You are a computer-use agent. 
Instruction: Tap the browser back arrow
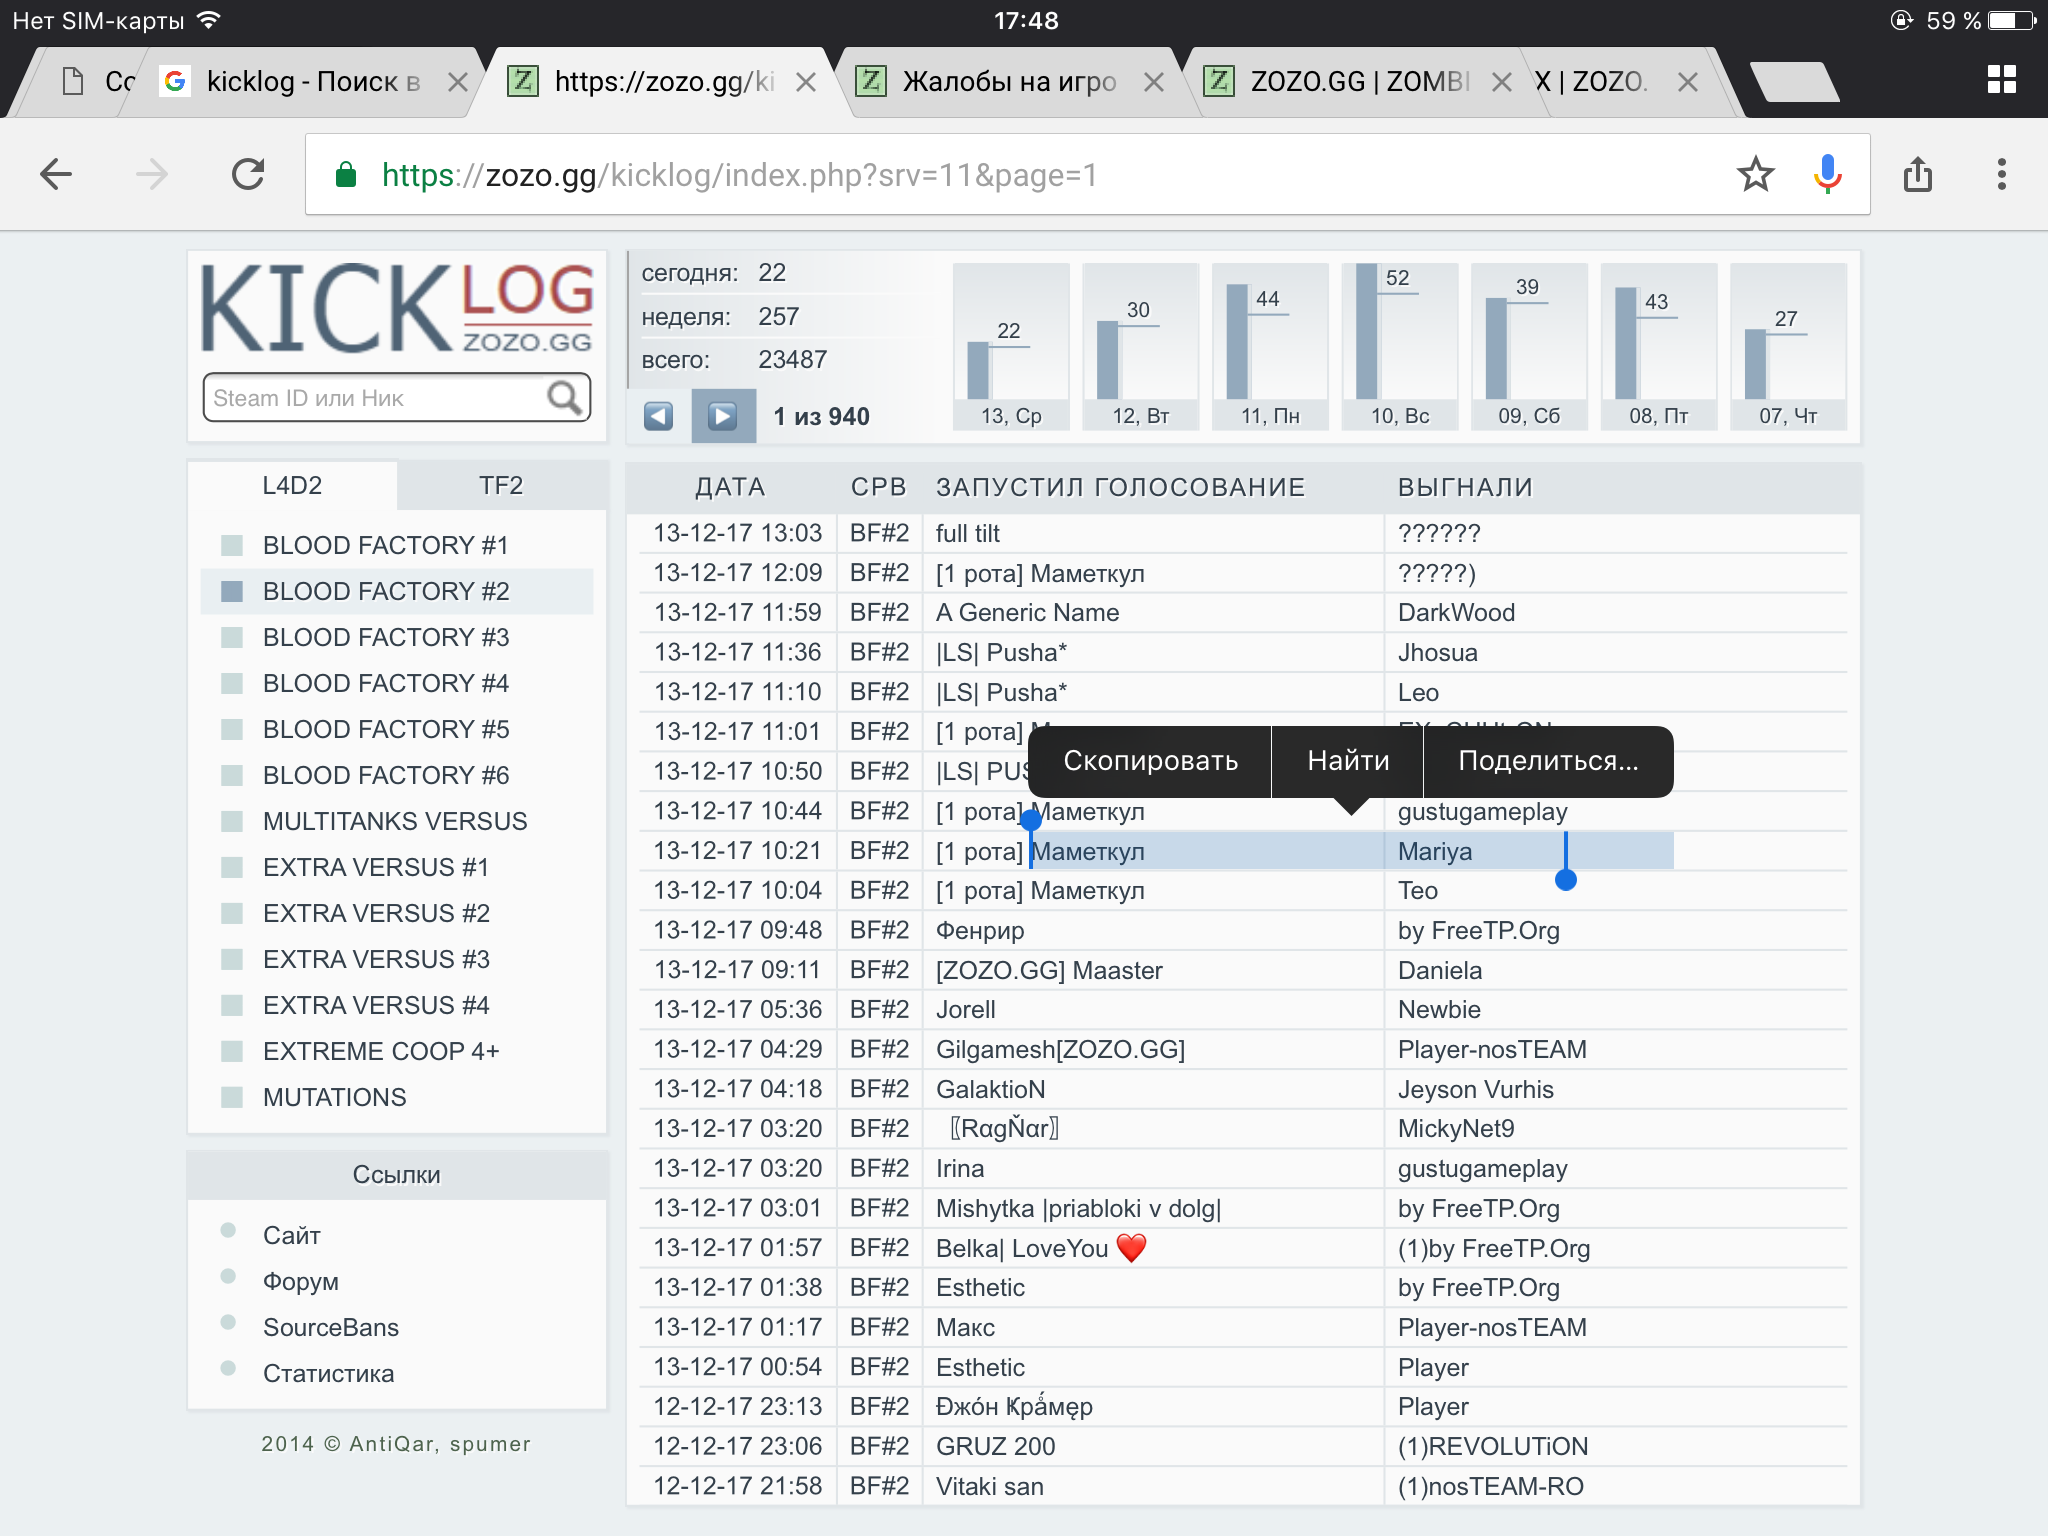pos(56,175)
